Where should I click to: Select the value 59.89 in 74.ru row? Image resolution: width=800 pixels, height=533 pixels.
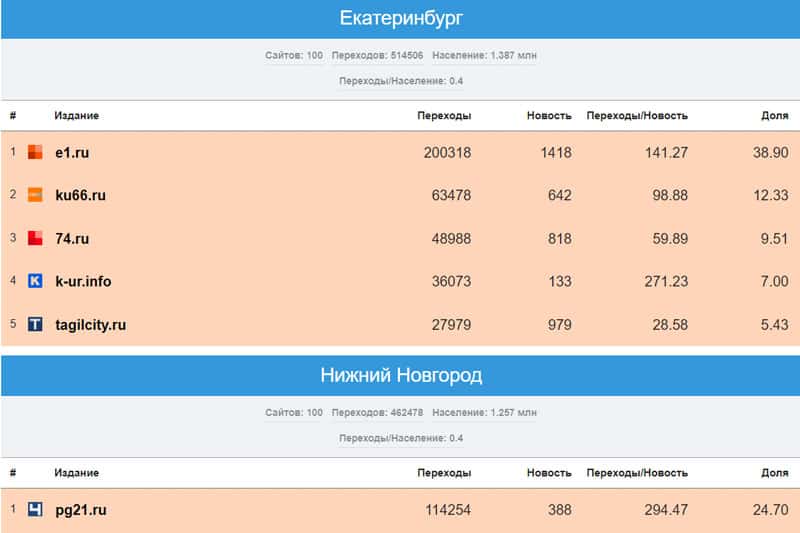(670, 239)
